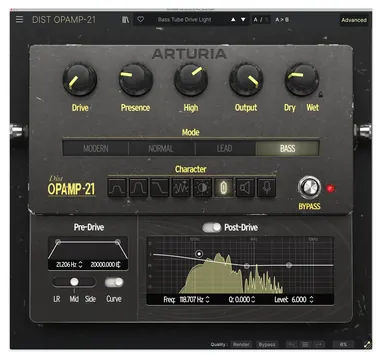Click the resize handle icon at corner
The image size is (382, 360).
[x=367, y=344]
